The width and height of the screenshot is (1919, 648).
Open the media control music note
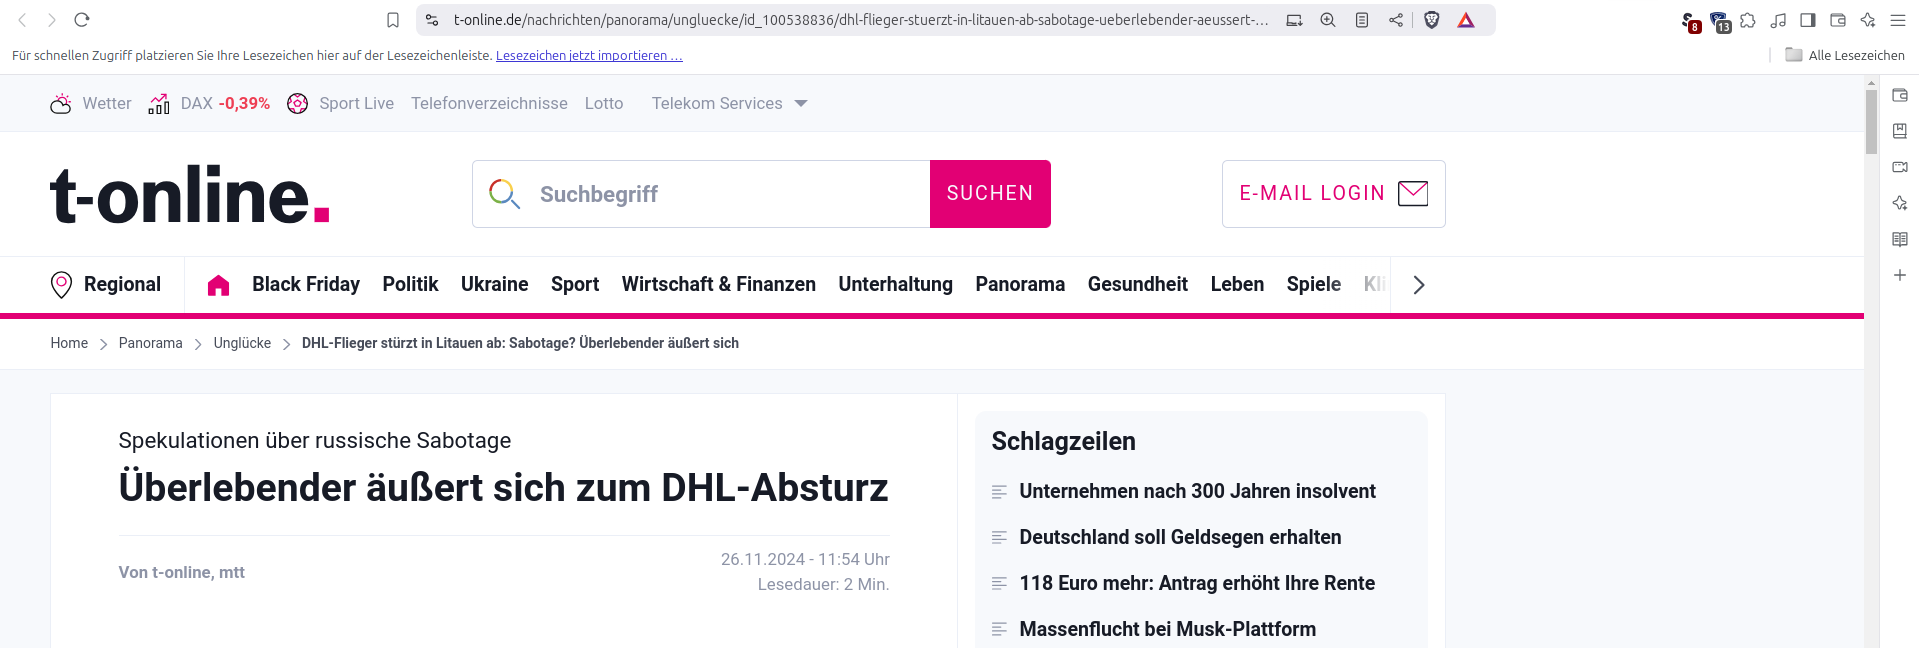pyautogui.click(x=1778, y=20)
